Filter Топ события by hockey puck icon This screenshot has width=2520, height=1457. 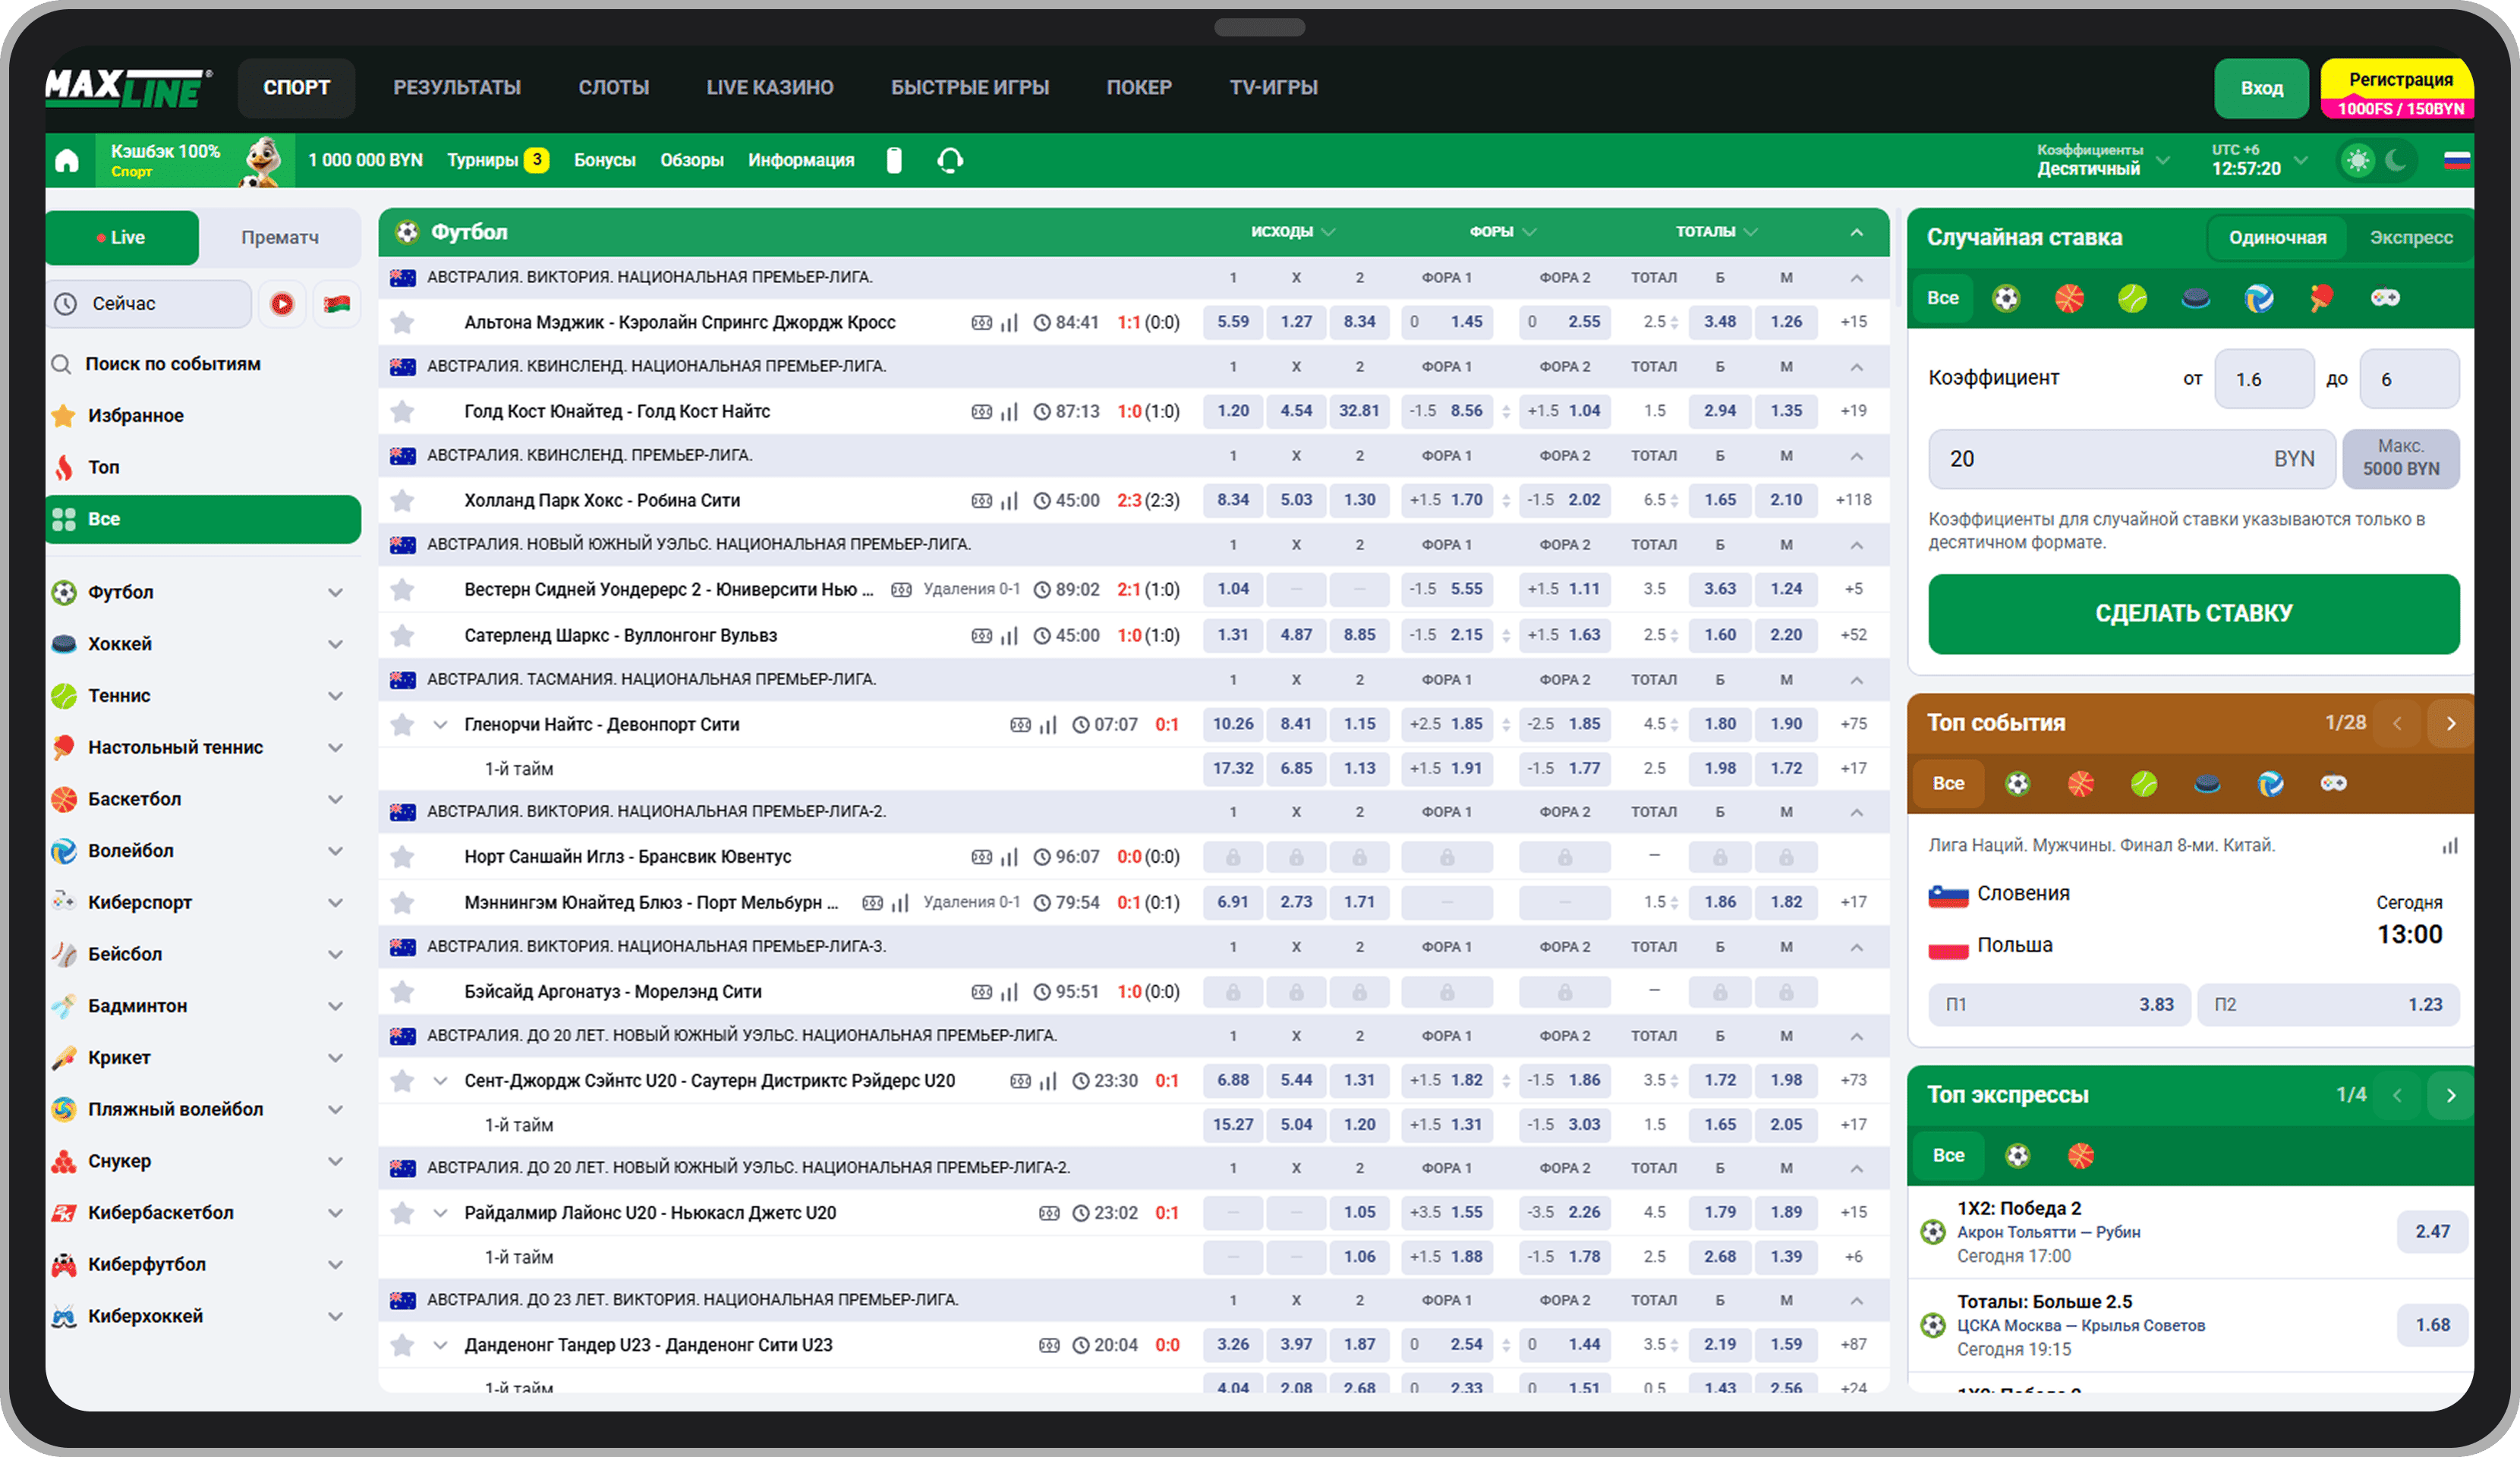click(2207, 784)
